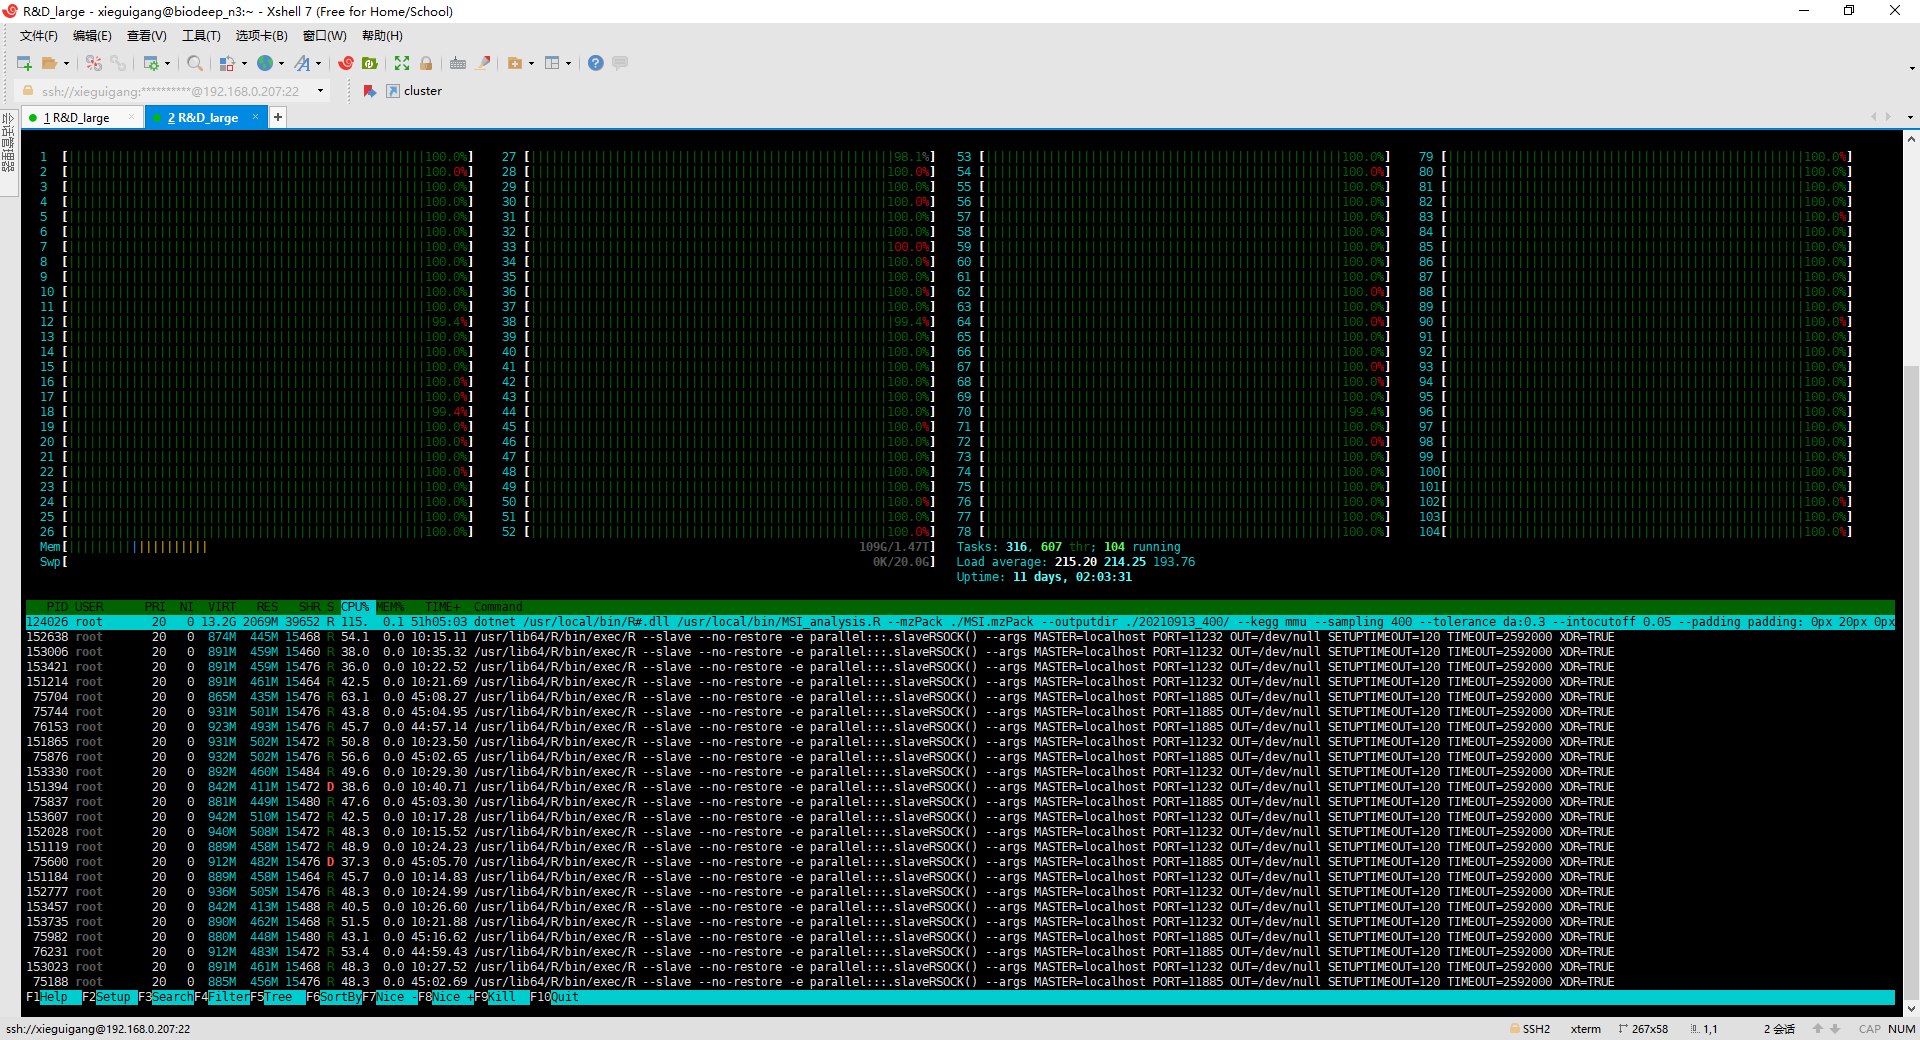
Task: Add a new tab with plus button
Action: pyautogui.click(x=278, y=118)
